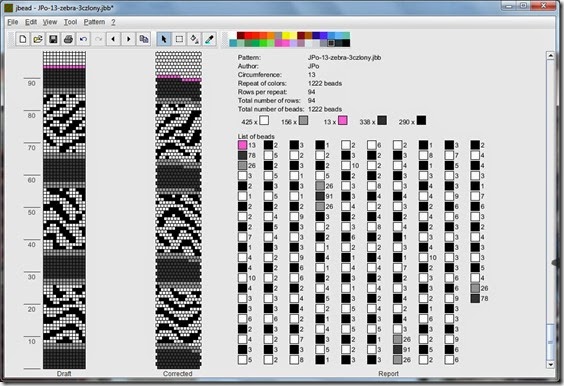Click the arrange/copy pattern icon
Image resolution: width=564 pixels, height=386 pixels.
point(144,39)
